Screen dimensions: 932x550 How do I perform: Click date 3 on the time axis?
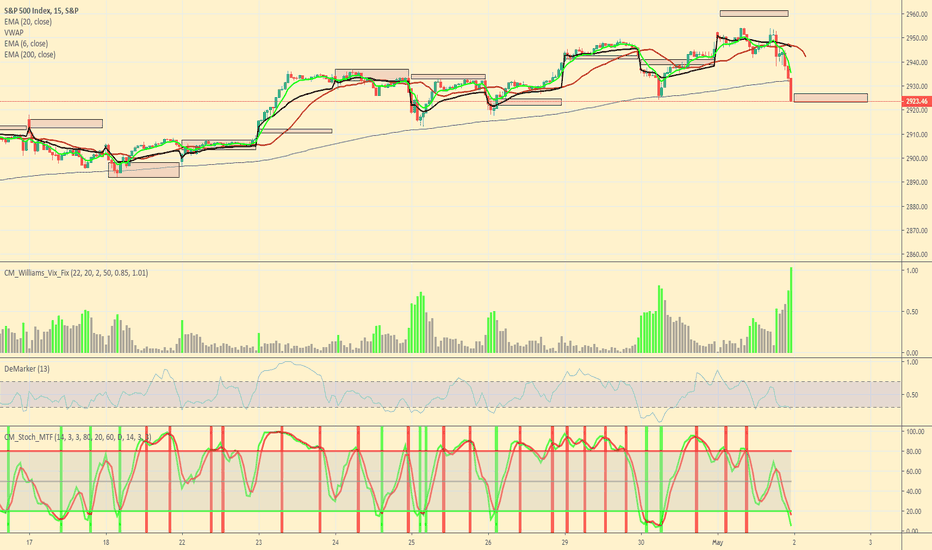[x=870, y=542]
